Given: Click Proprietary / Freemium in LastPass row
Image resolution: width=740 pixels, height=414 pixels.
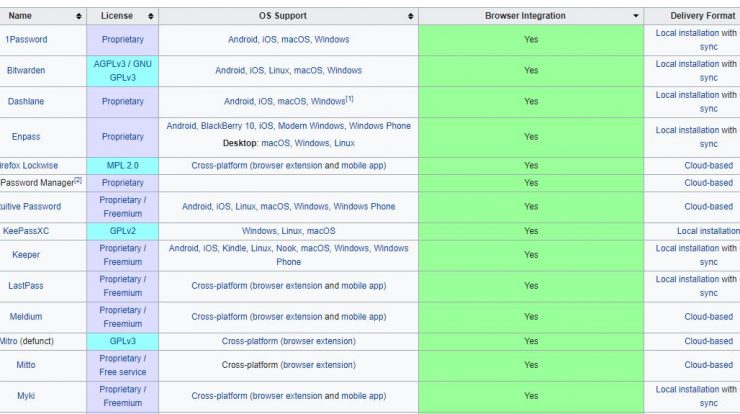Looking at the screenshot, I should click(123, 286).
